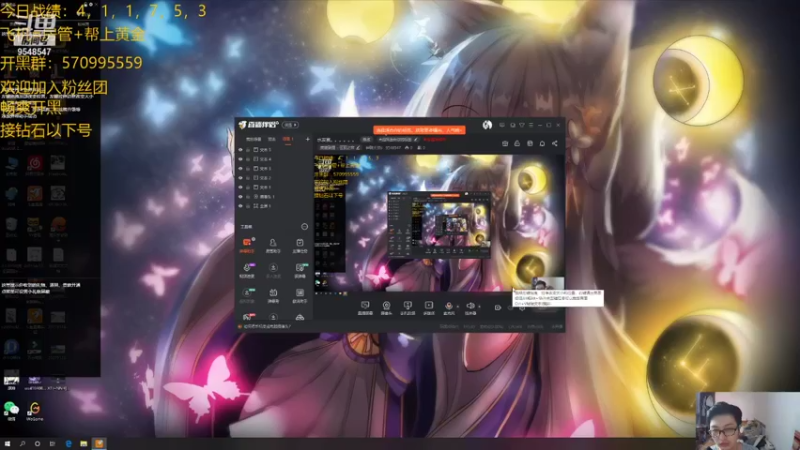Lock the 全屏 1 layer
This screenshot has height=450, width=800.
(248, 206)
